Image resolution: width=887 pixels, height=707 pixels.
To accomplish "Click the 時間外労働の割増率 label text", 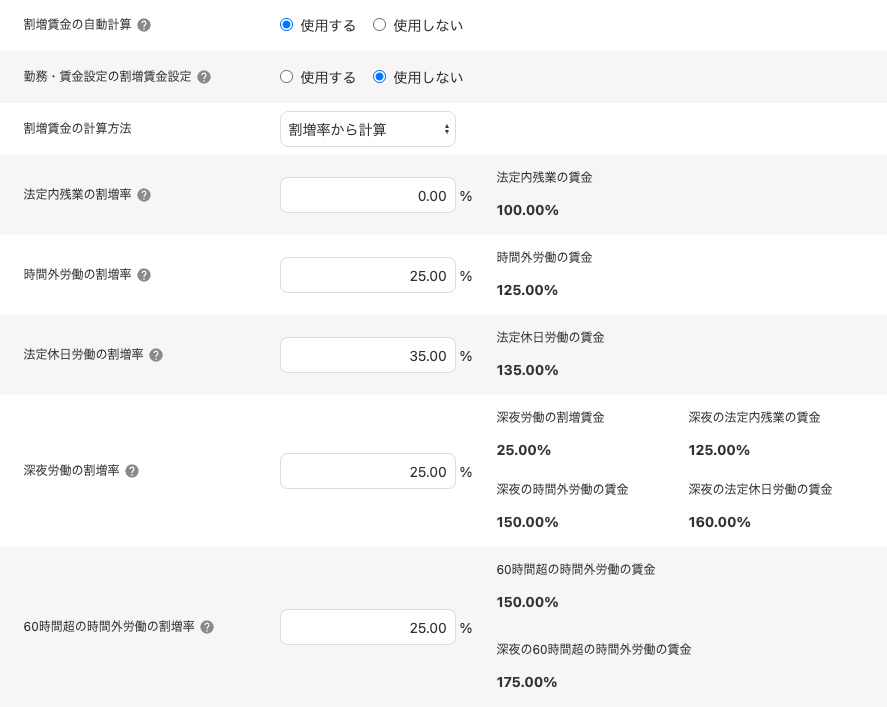I will click(77, 274).
